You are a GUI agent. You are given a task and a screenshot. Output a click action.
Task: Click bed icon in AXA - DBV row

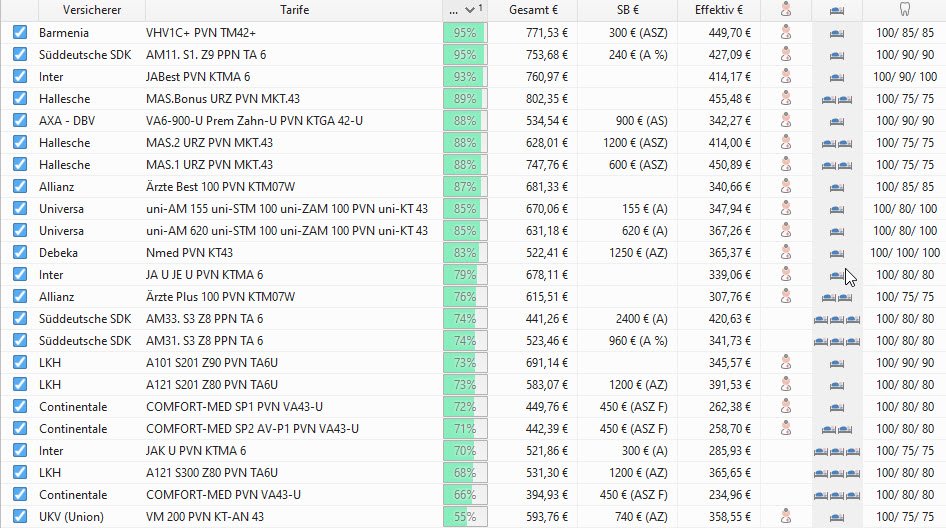[837, 122]
